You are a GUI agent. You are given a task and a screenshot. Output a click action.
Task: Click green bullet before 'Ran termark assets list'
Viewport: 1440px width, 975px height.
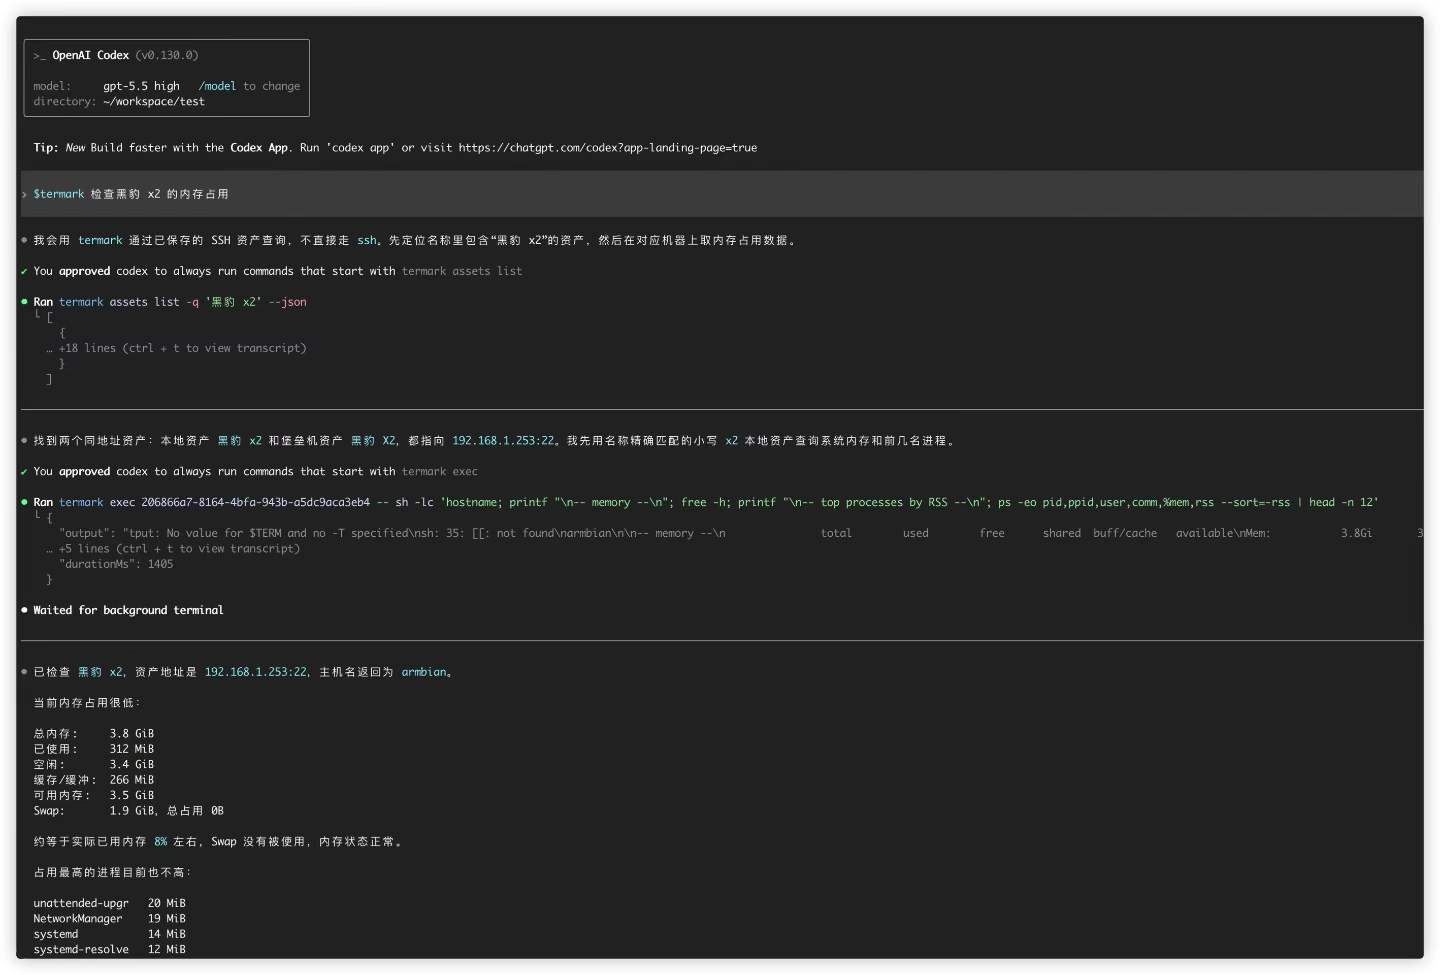pos(24,302)
